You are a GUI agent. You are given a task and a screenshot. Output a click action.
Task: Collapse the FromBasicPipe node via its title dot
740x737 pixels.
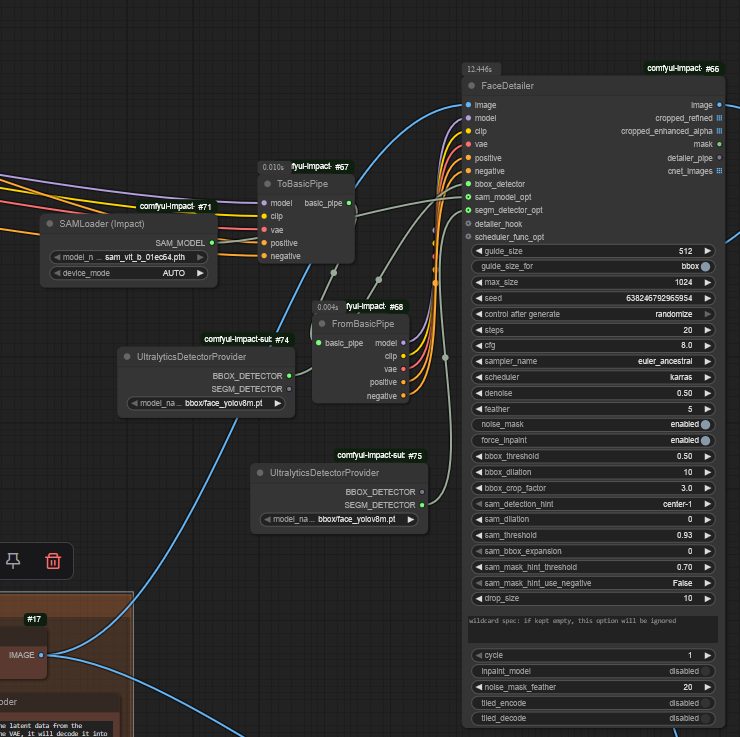point(322,323)
